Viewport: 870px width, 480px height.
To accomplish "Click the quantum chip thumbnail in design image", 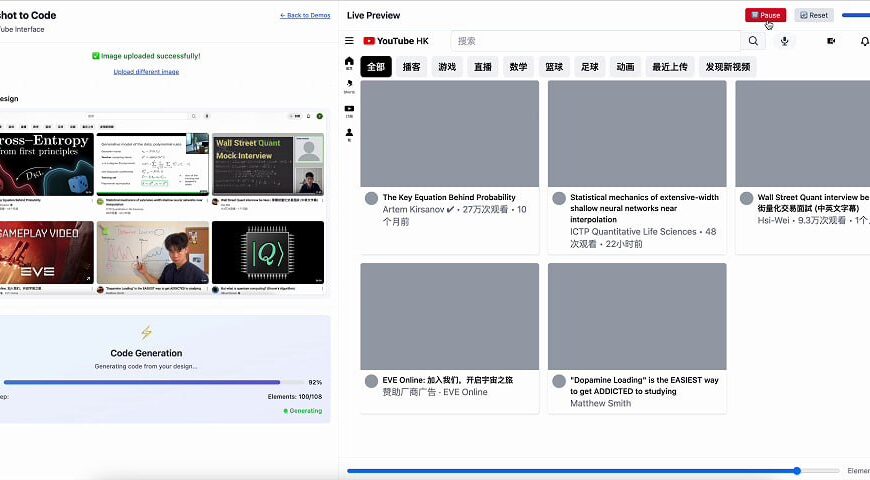I will pos(268,252).
